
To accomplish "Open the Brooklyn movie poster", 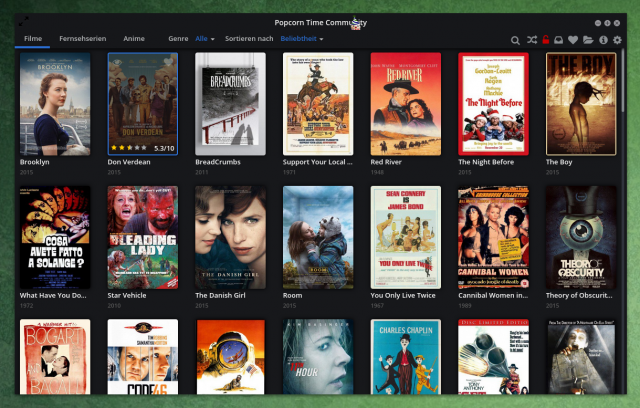I will point(55,104).
